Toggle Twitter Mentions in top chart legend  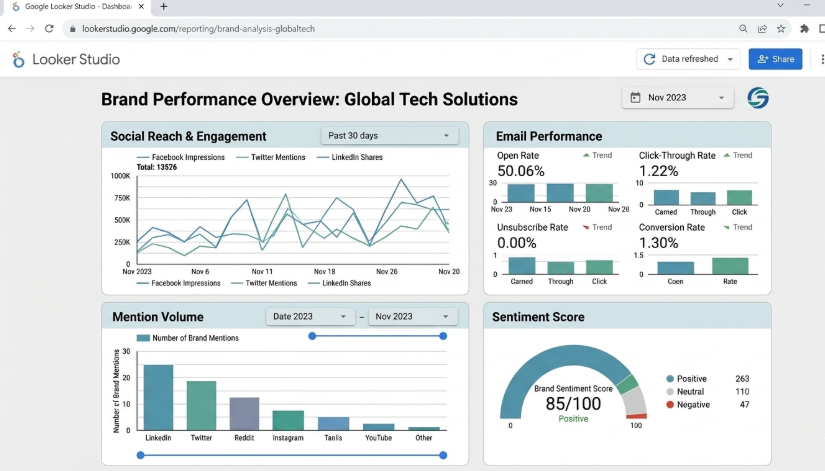pyautogui.click(x=271, y=157)
